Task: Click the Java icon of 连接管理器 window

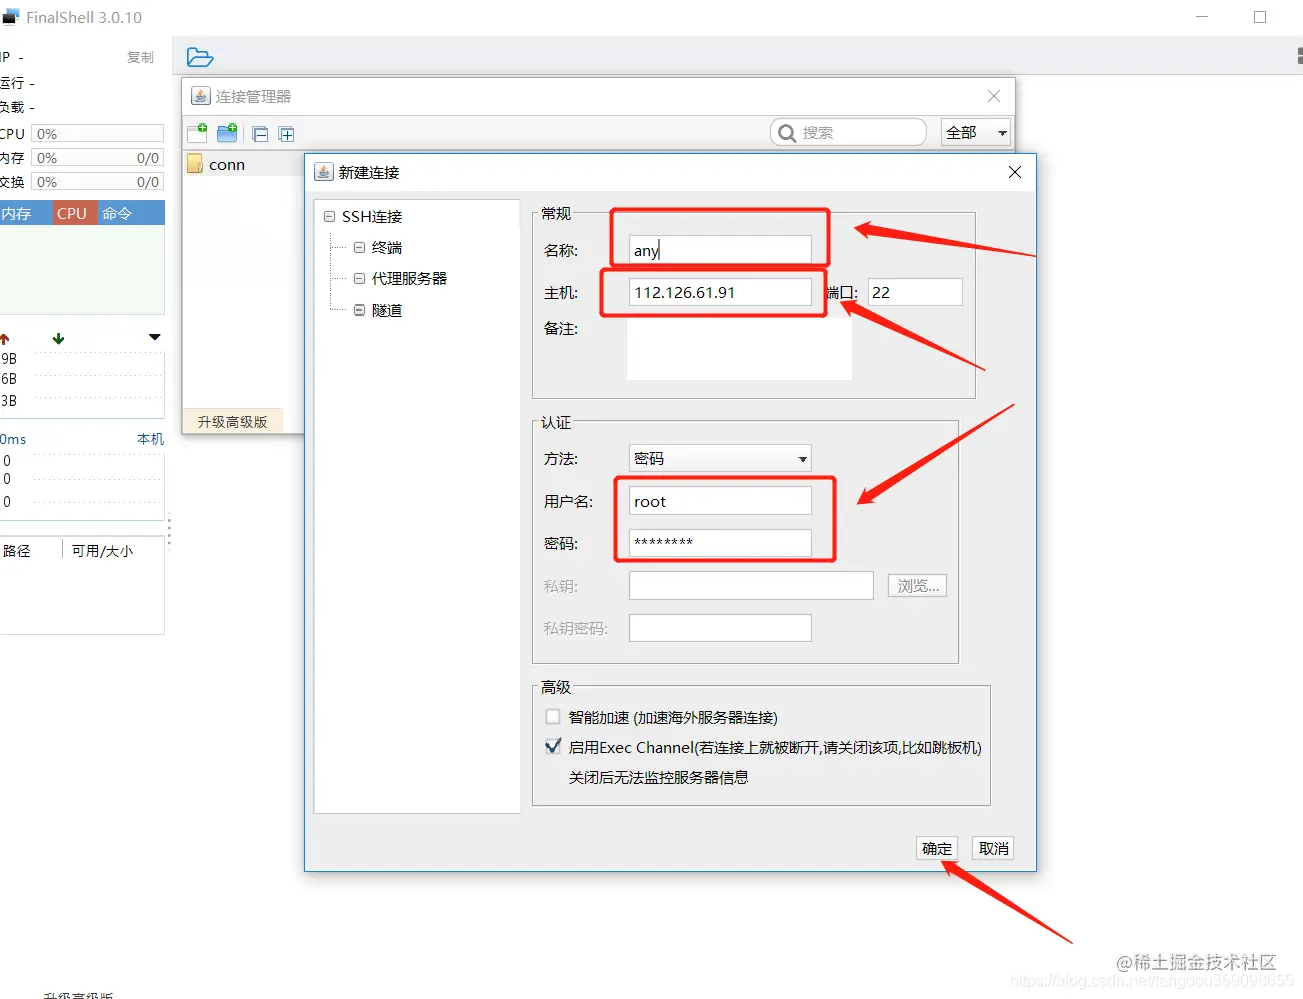Action: click(201, 96)
